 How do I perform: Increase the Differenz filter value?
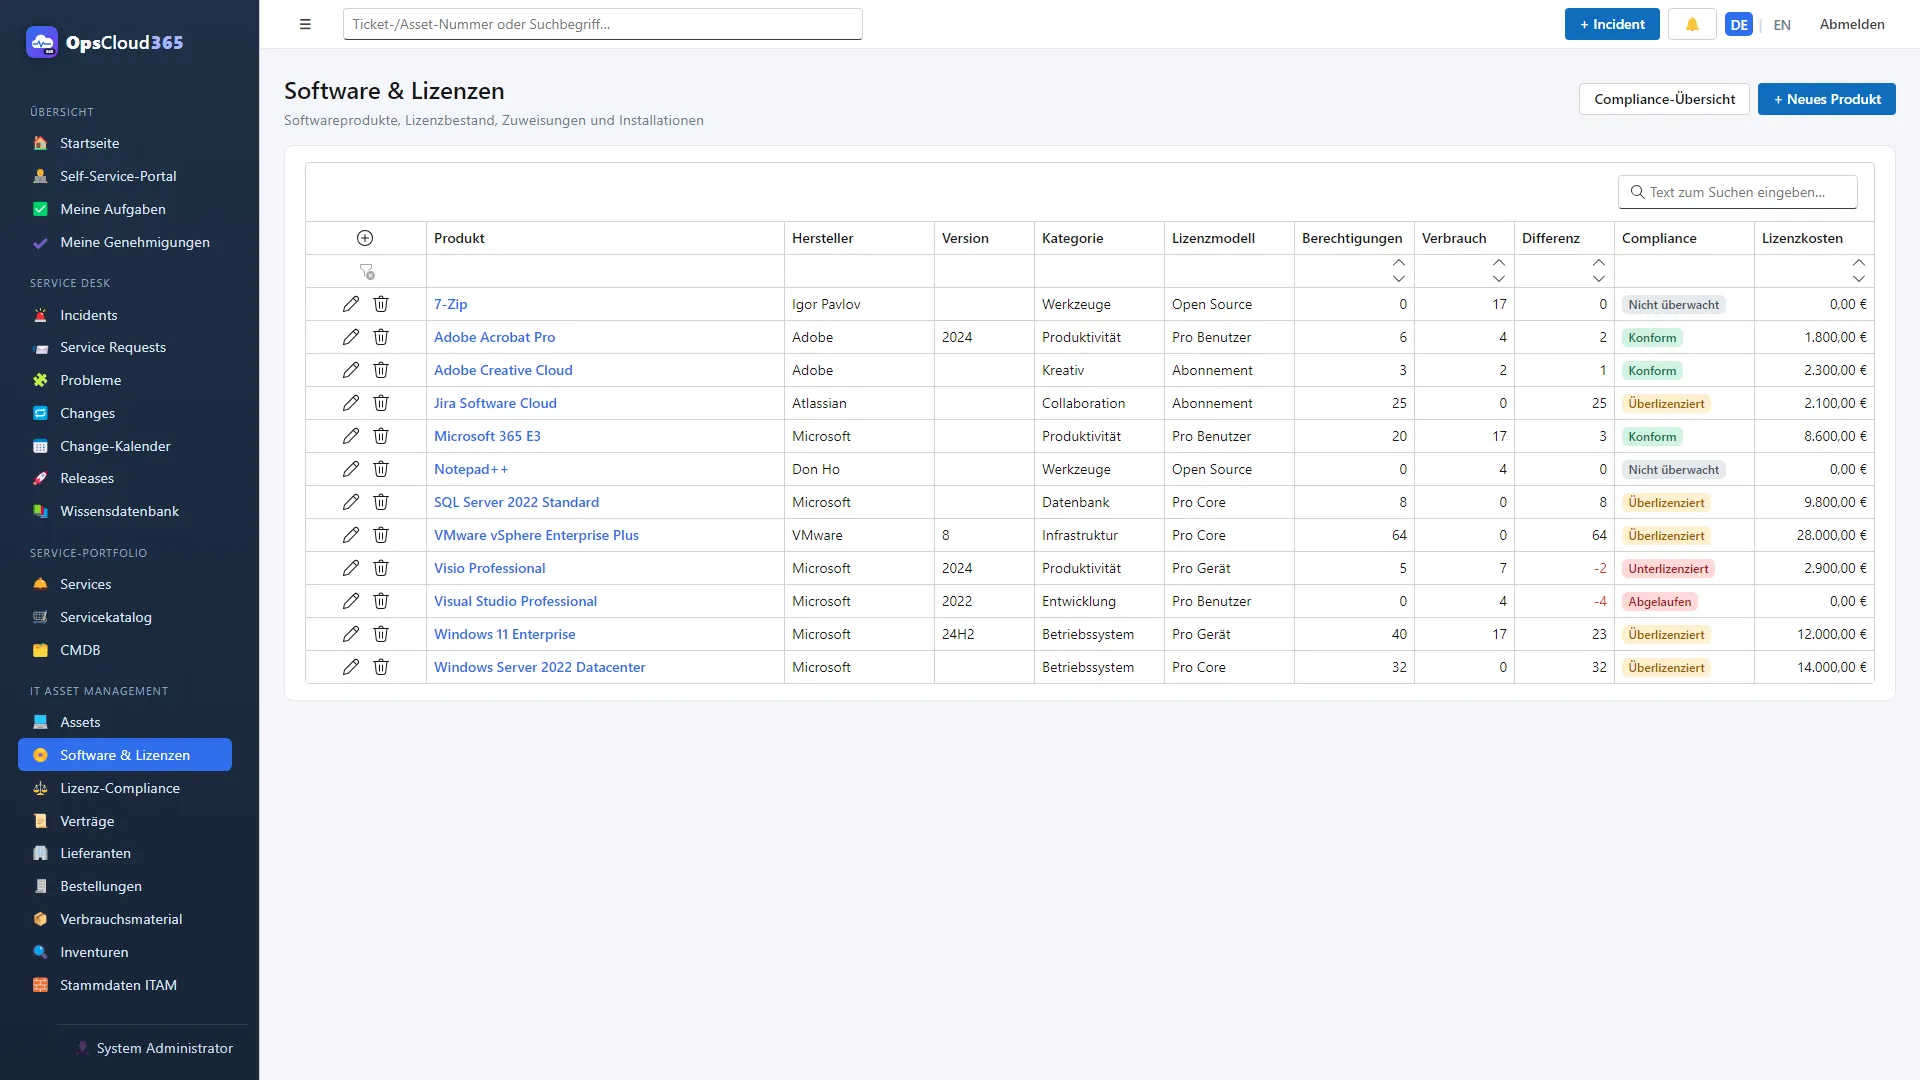pos(1598,263)
